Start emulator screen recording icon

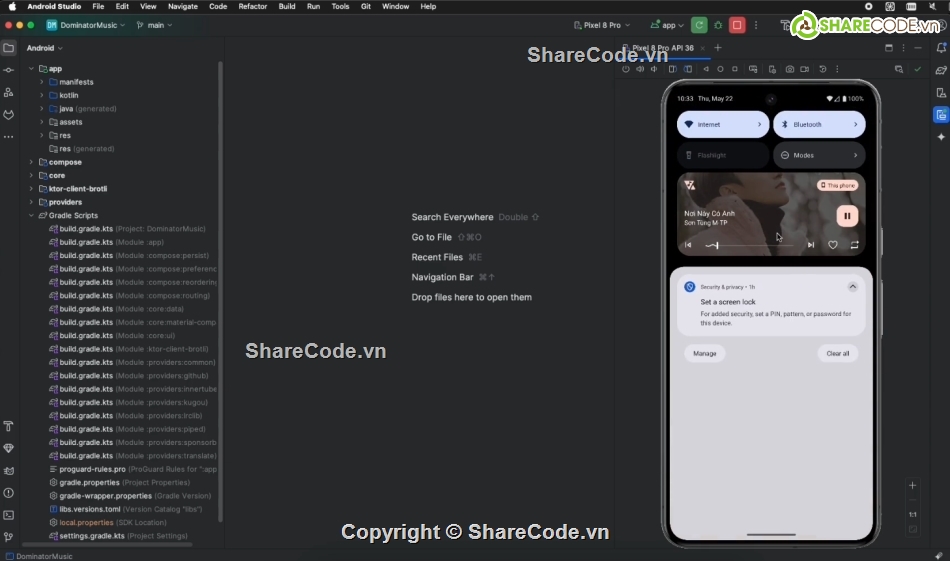pos(805,69)
